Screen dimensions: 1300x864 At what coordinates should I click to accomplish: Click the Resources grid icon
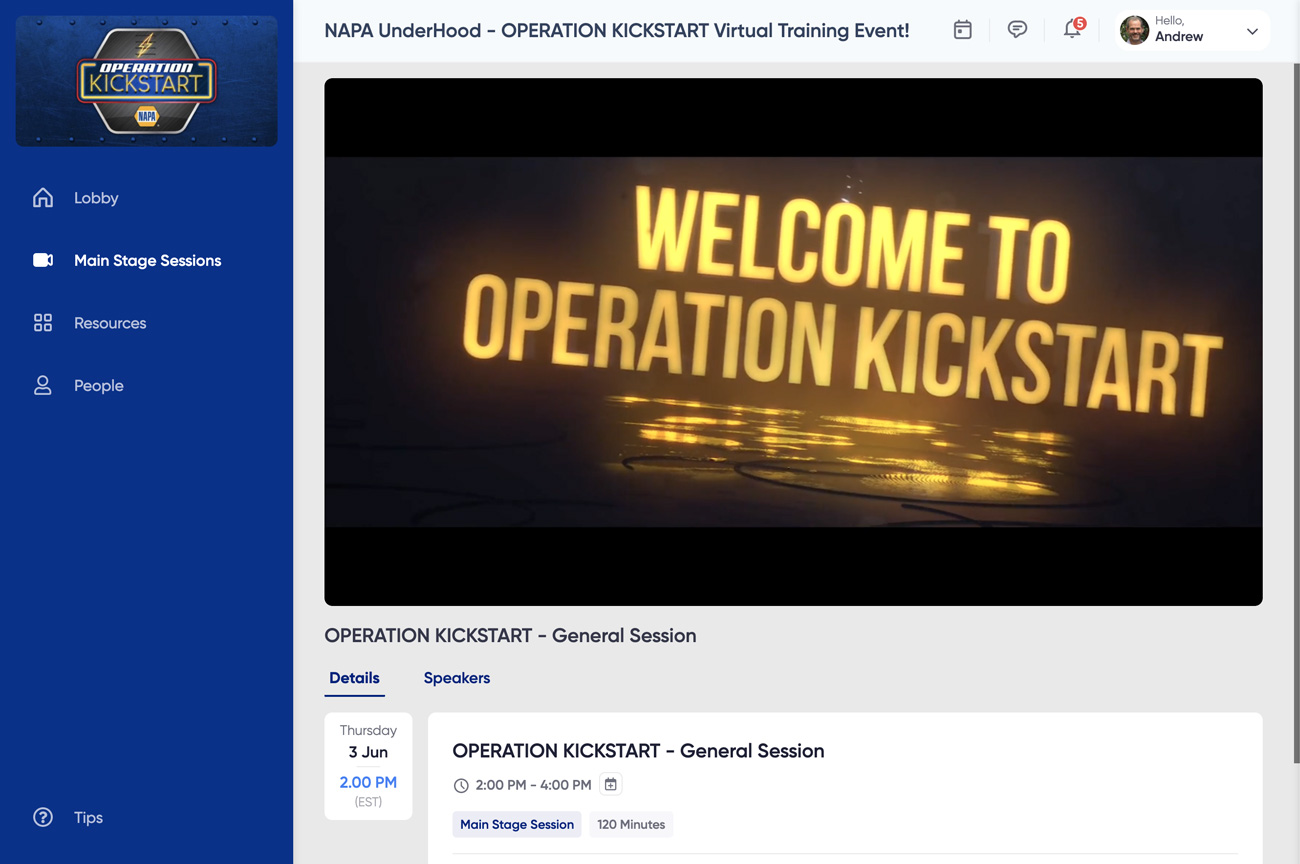tap(43, 323)
